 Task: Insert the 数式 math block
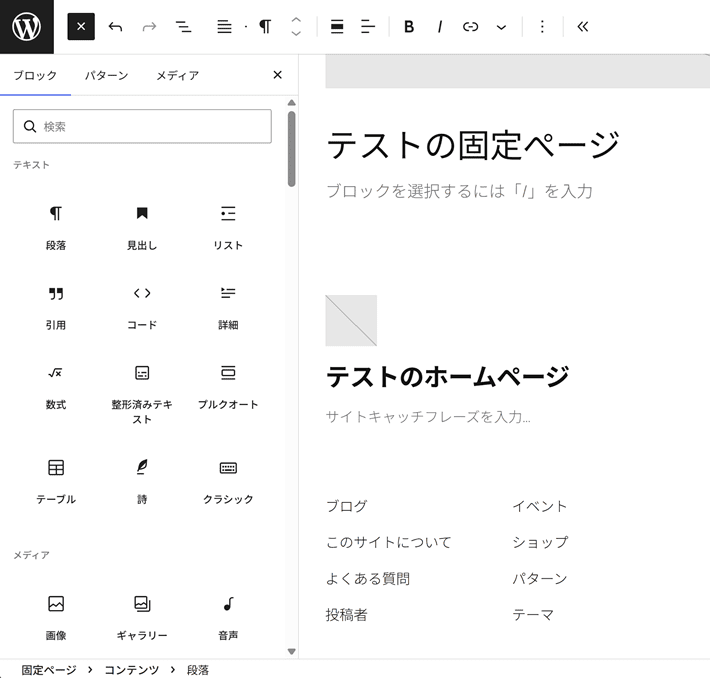pos(56,388)
